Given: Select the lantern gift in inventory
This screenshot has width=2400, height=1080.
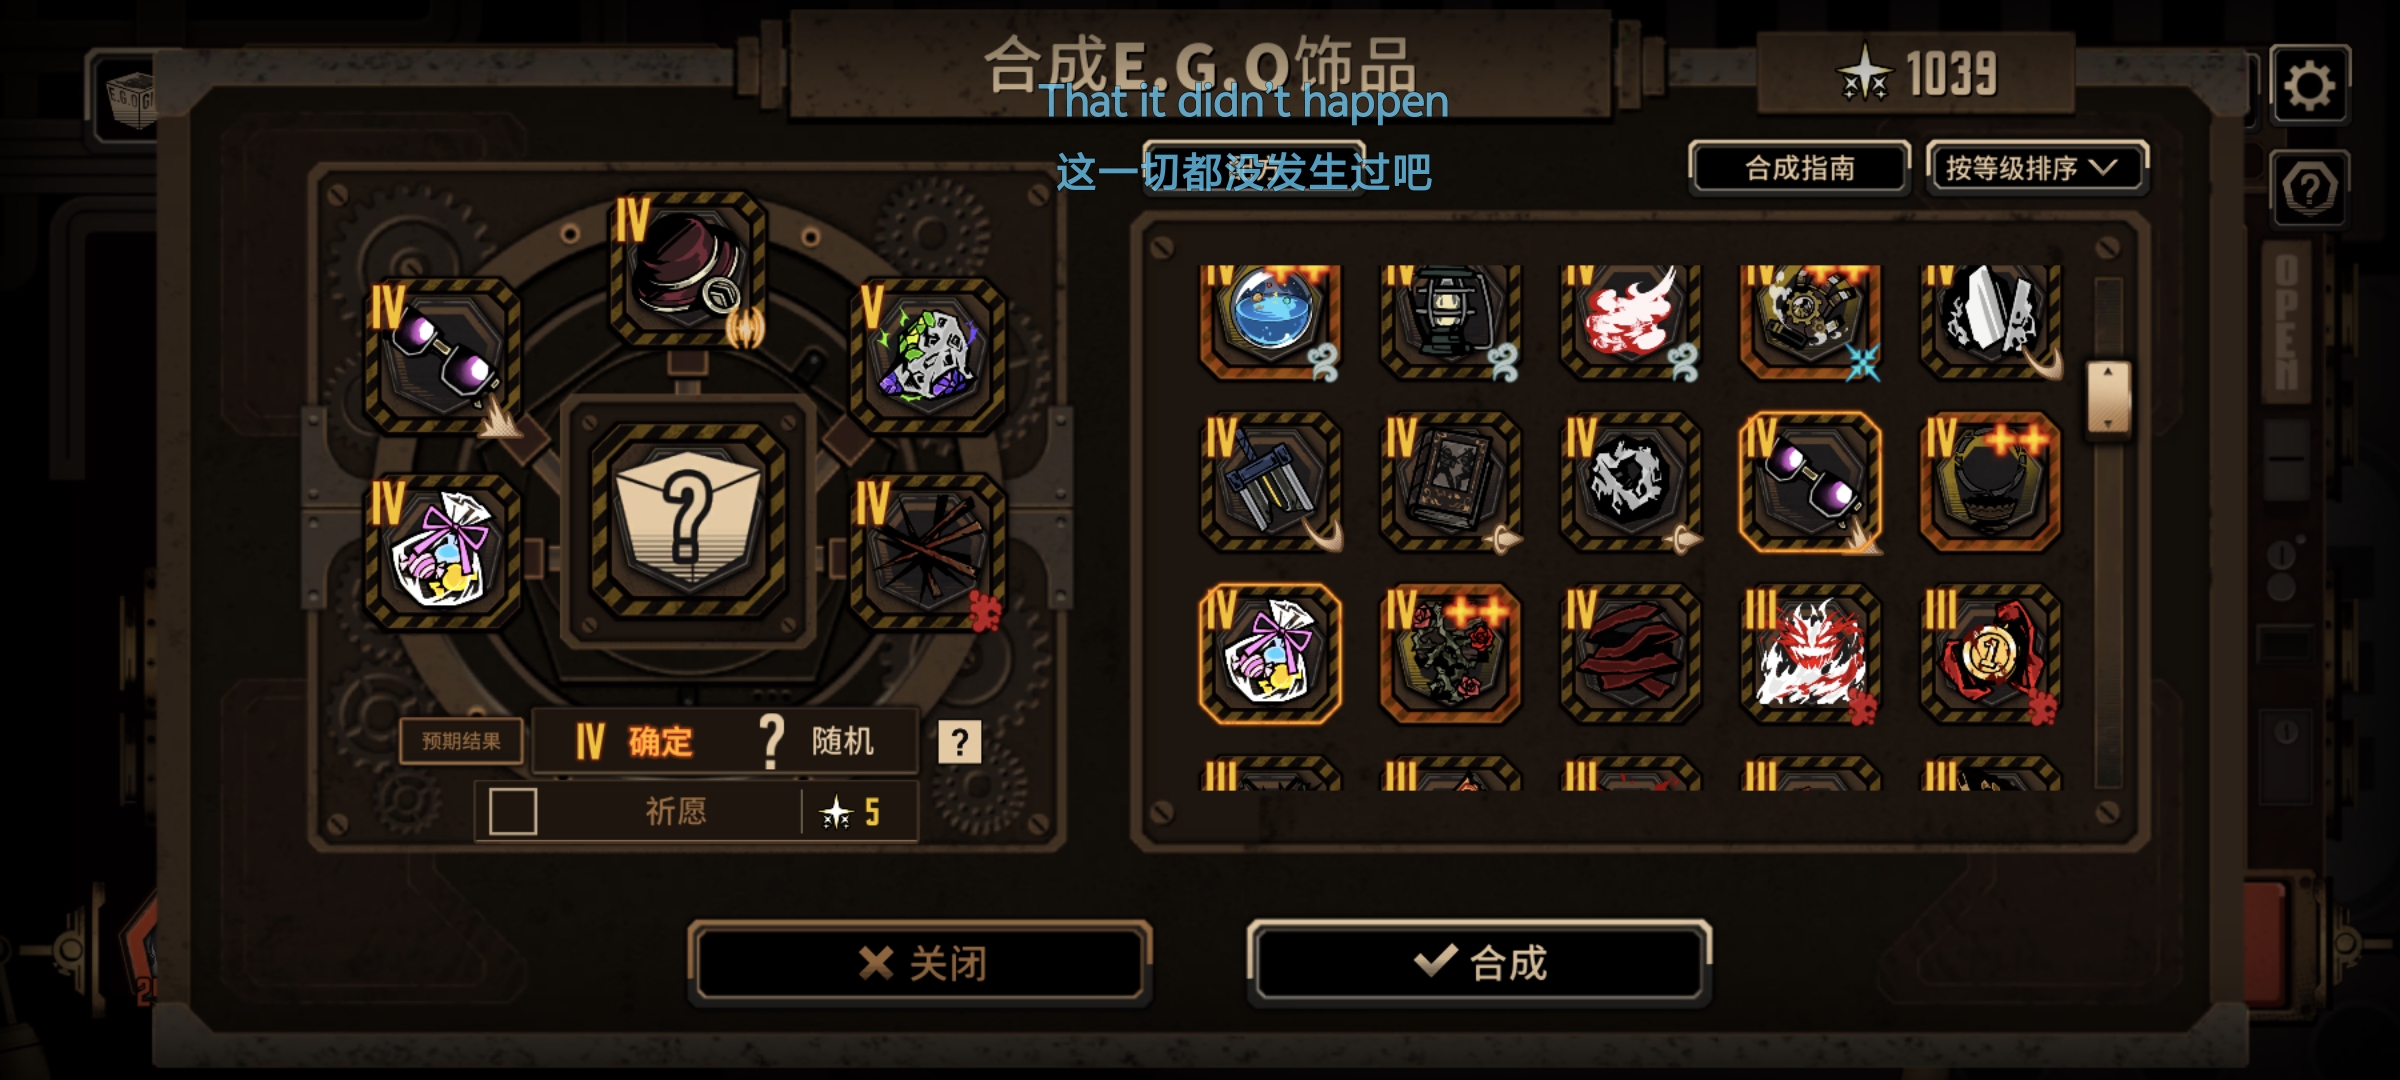Looking at the screenshot, I should coord(1450,320).
